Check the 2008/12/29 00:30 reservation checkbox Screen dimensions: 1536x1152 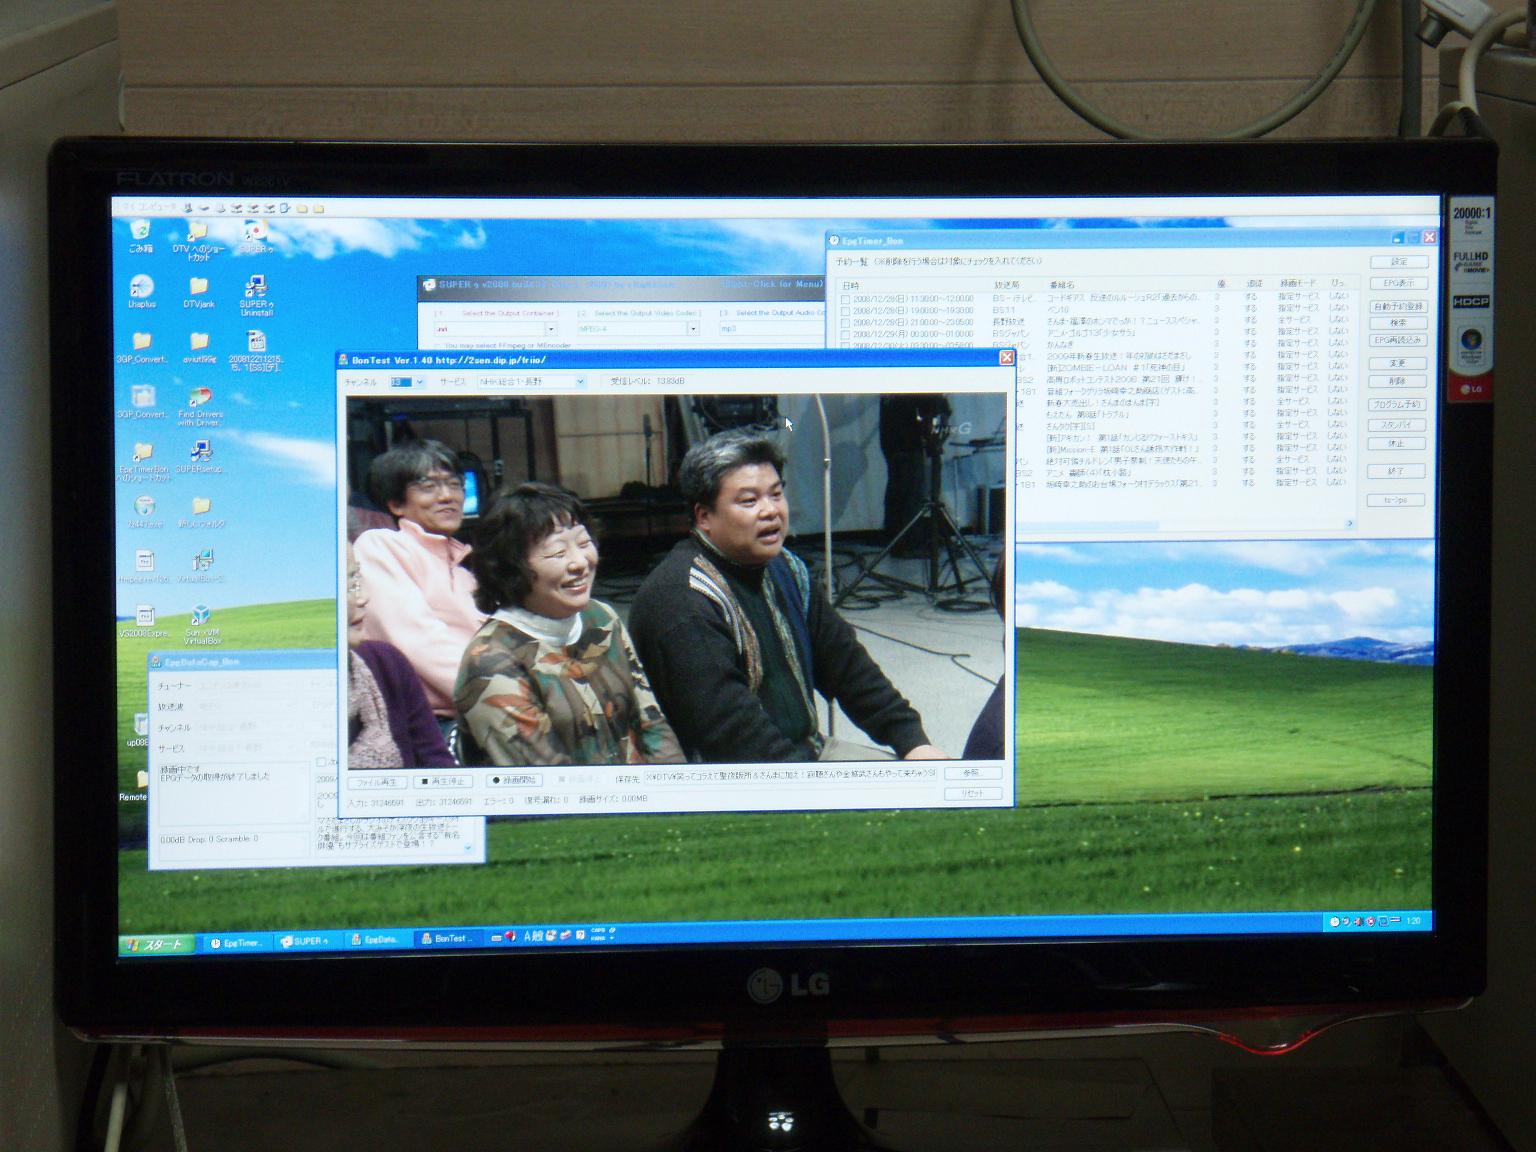click(846, 335)
